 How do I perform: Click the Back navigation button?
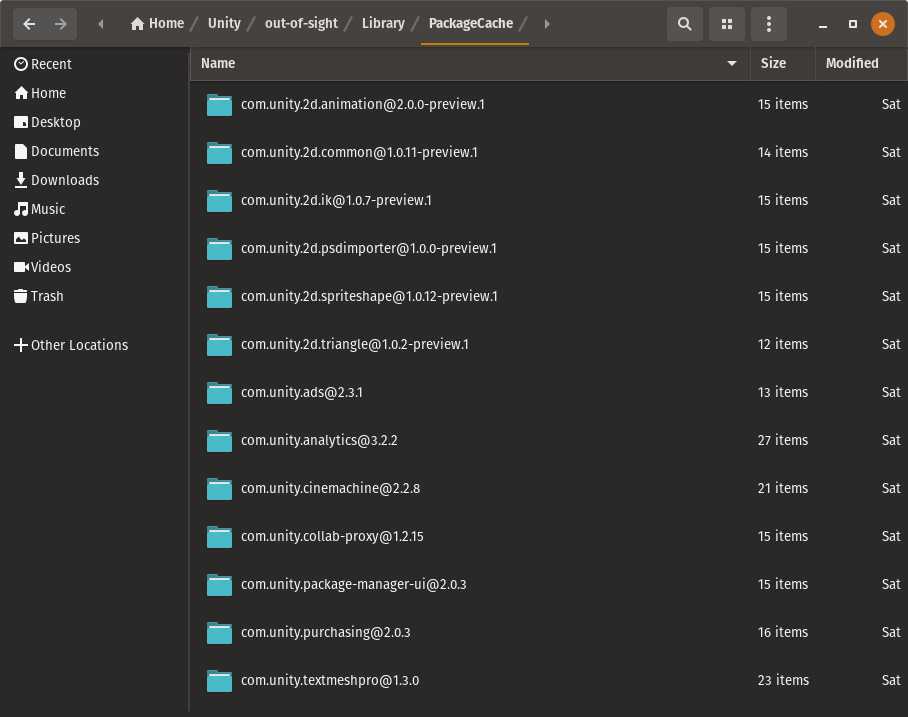[29, 23]
